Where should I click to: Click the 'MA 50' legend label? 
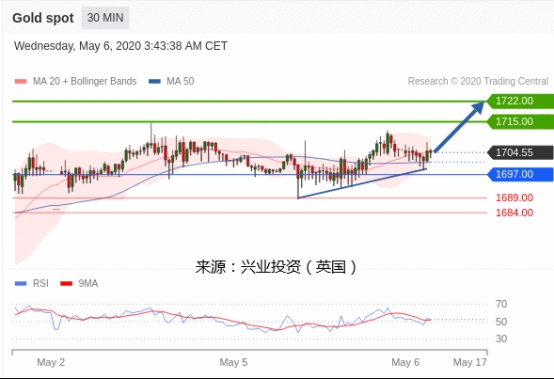(180, 81)
